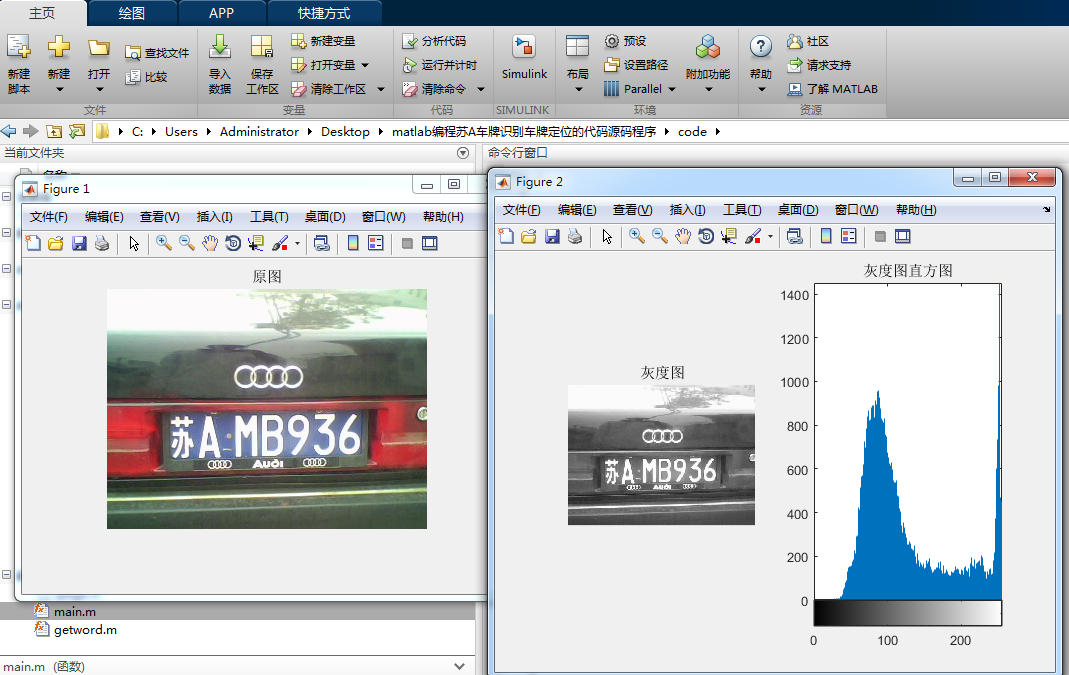
Task: Select Edit Plot arrow in Figure 2 toolbar
Action: tap(607, 237)
